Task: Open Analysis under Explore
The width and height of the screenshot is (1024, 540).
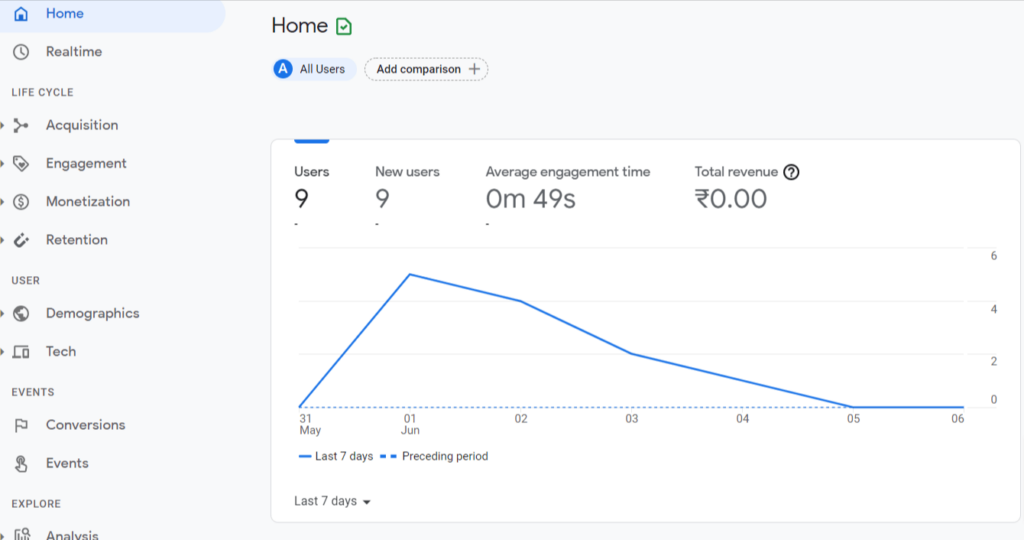Action: pyautogui.click(x=72, y=535)
